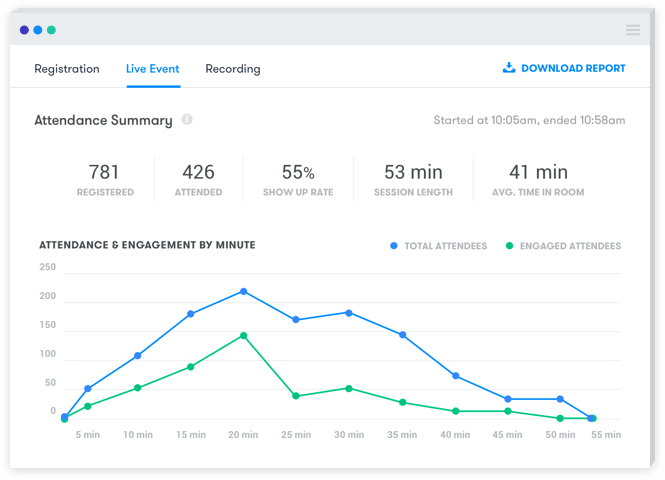Click the blue data point at 30 min

[x=349, y=313]
